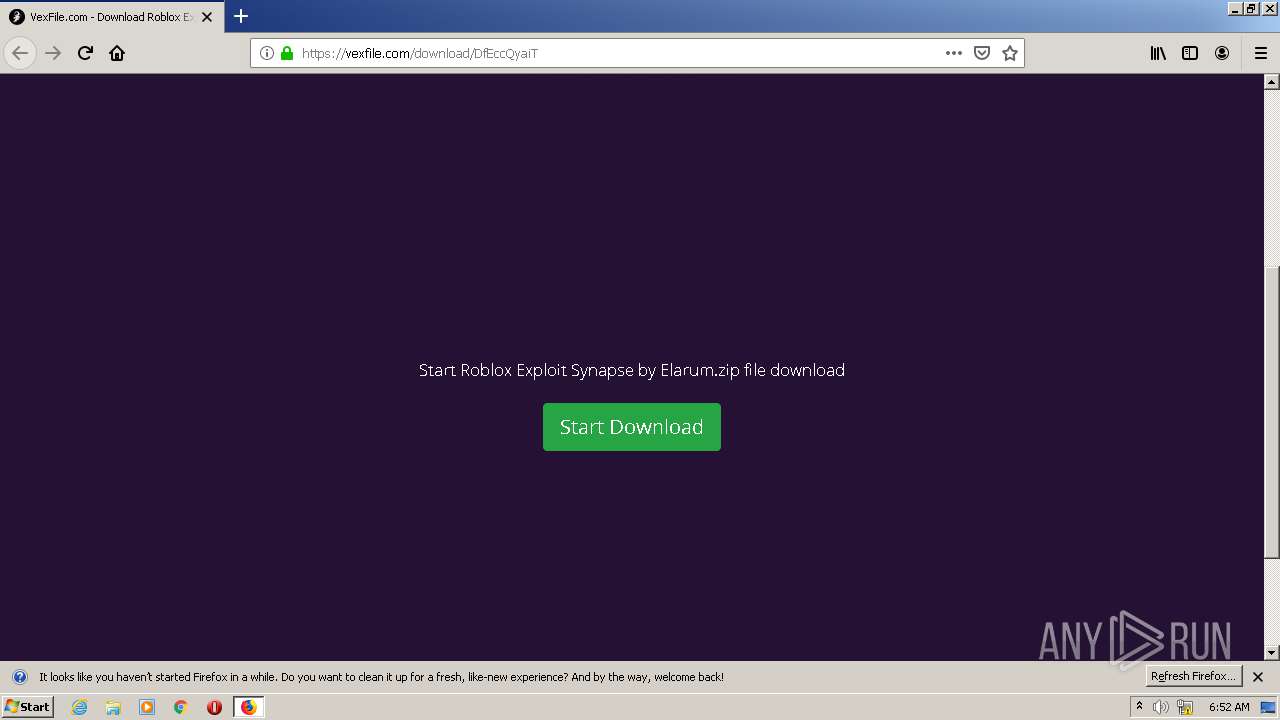Viewport: 1280px width, 720px height.
Task: Open the page actions three-dot menu
Action: click(954, 53)
